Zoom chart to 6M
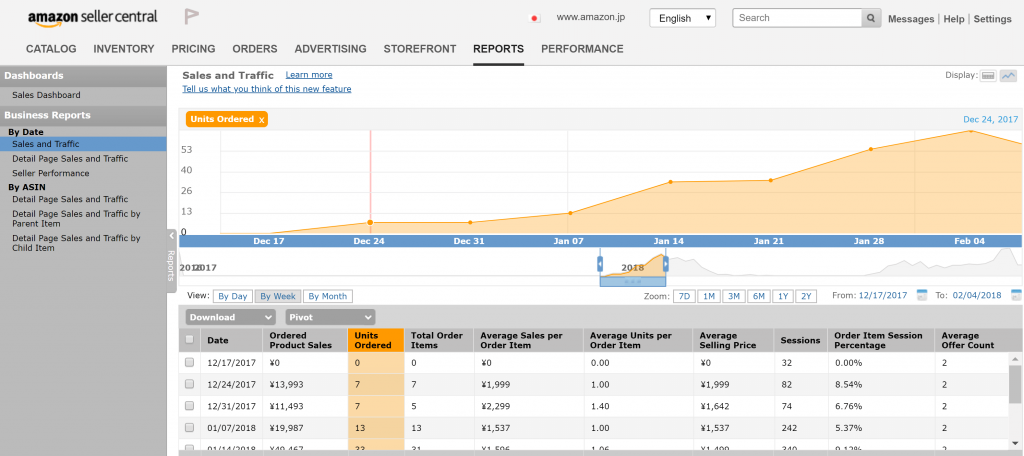Image resolution: width=1024 pixels, height=456 pixels. (x=758, y=297)
